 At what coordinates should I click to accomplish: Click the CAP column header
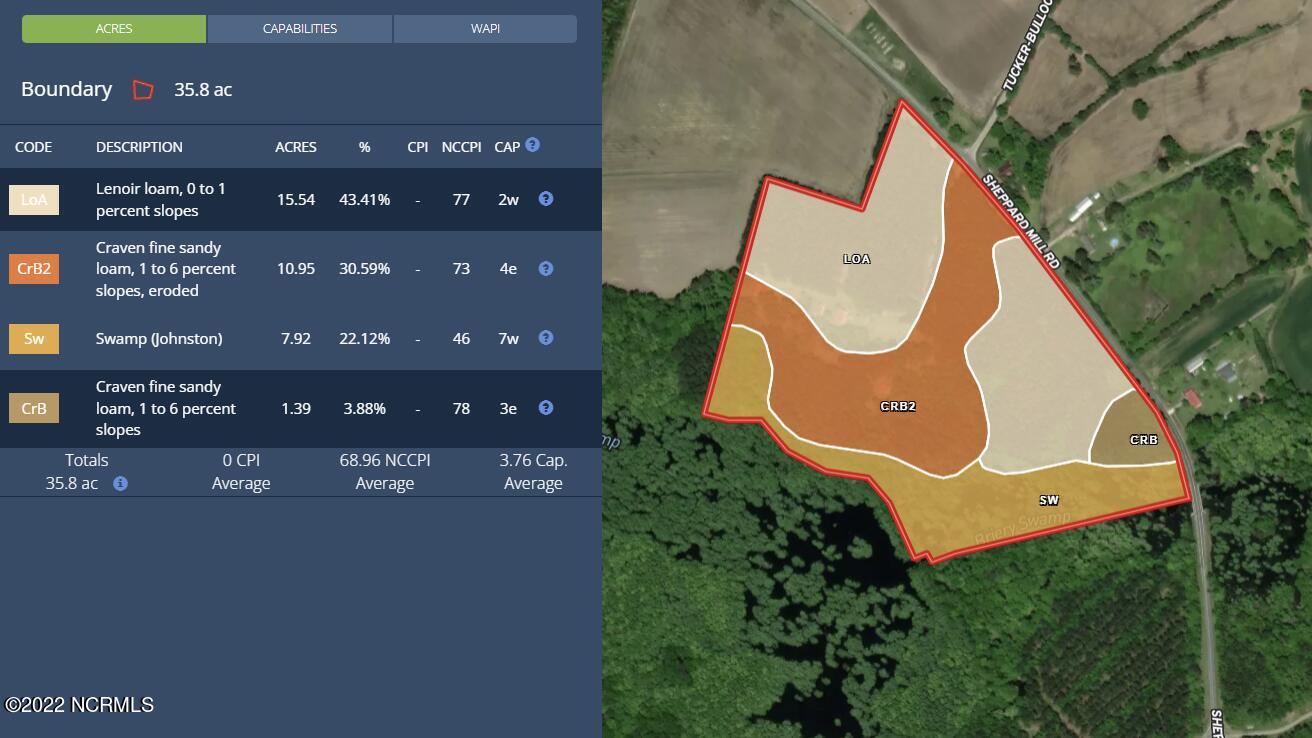pyautogui.click(x=507, y=147)
